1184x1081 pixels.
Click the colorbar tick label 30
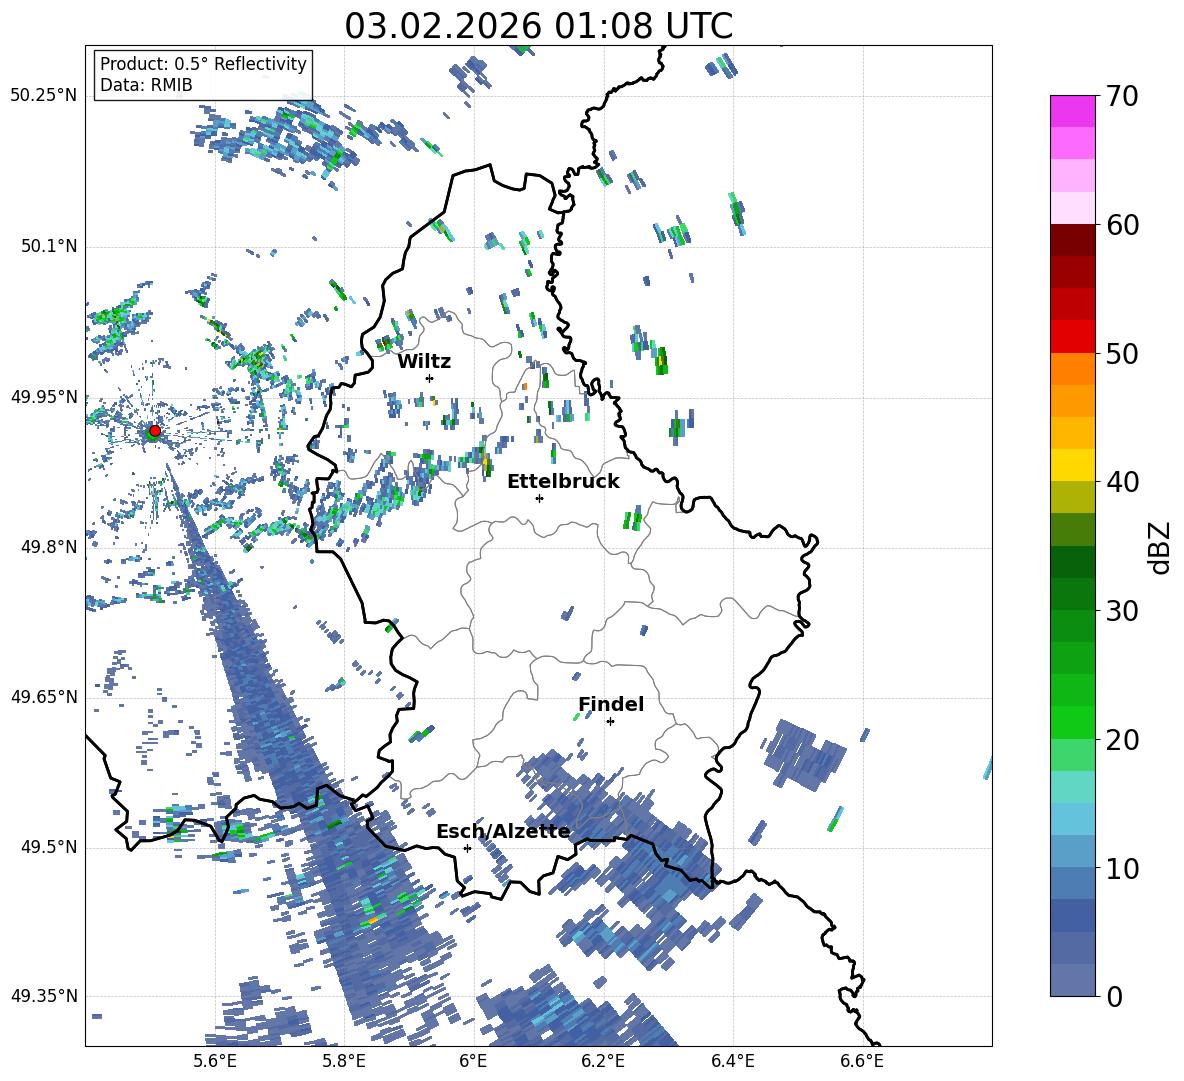click(1122, 611)
